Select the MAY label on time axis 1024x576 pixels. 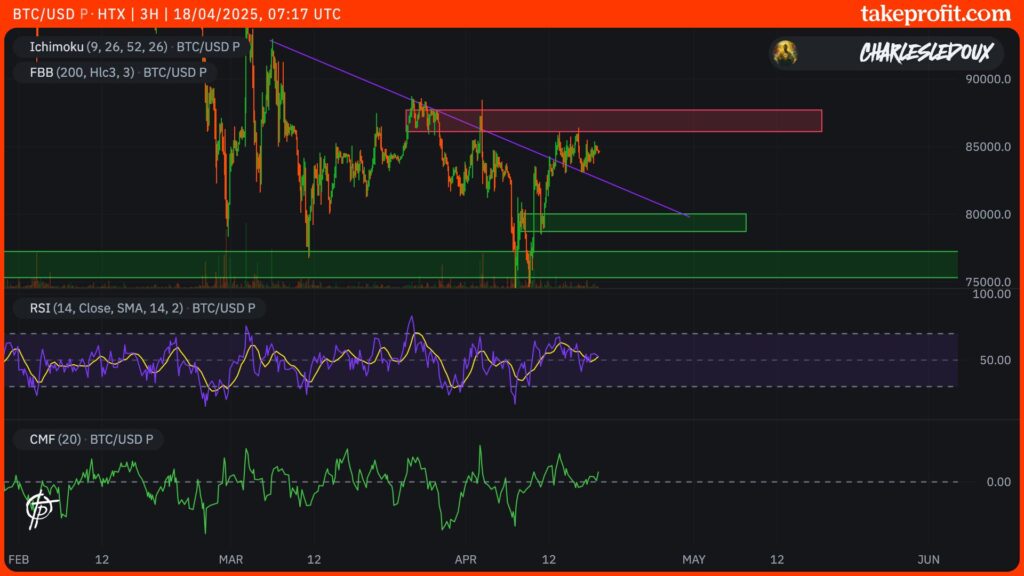pyautogui.click(x=694, y=560)
